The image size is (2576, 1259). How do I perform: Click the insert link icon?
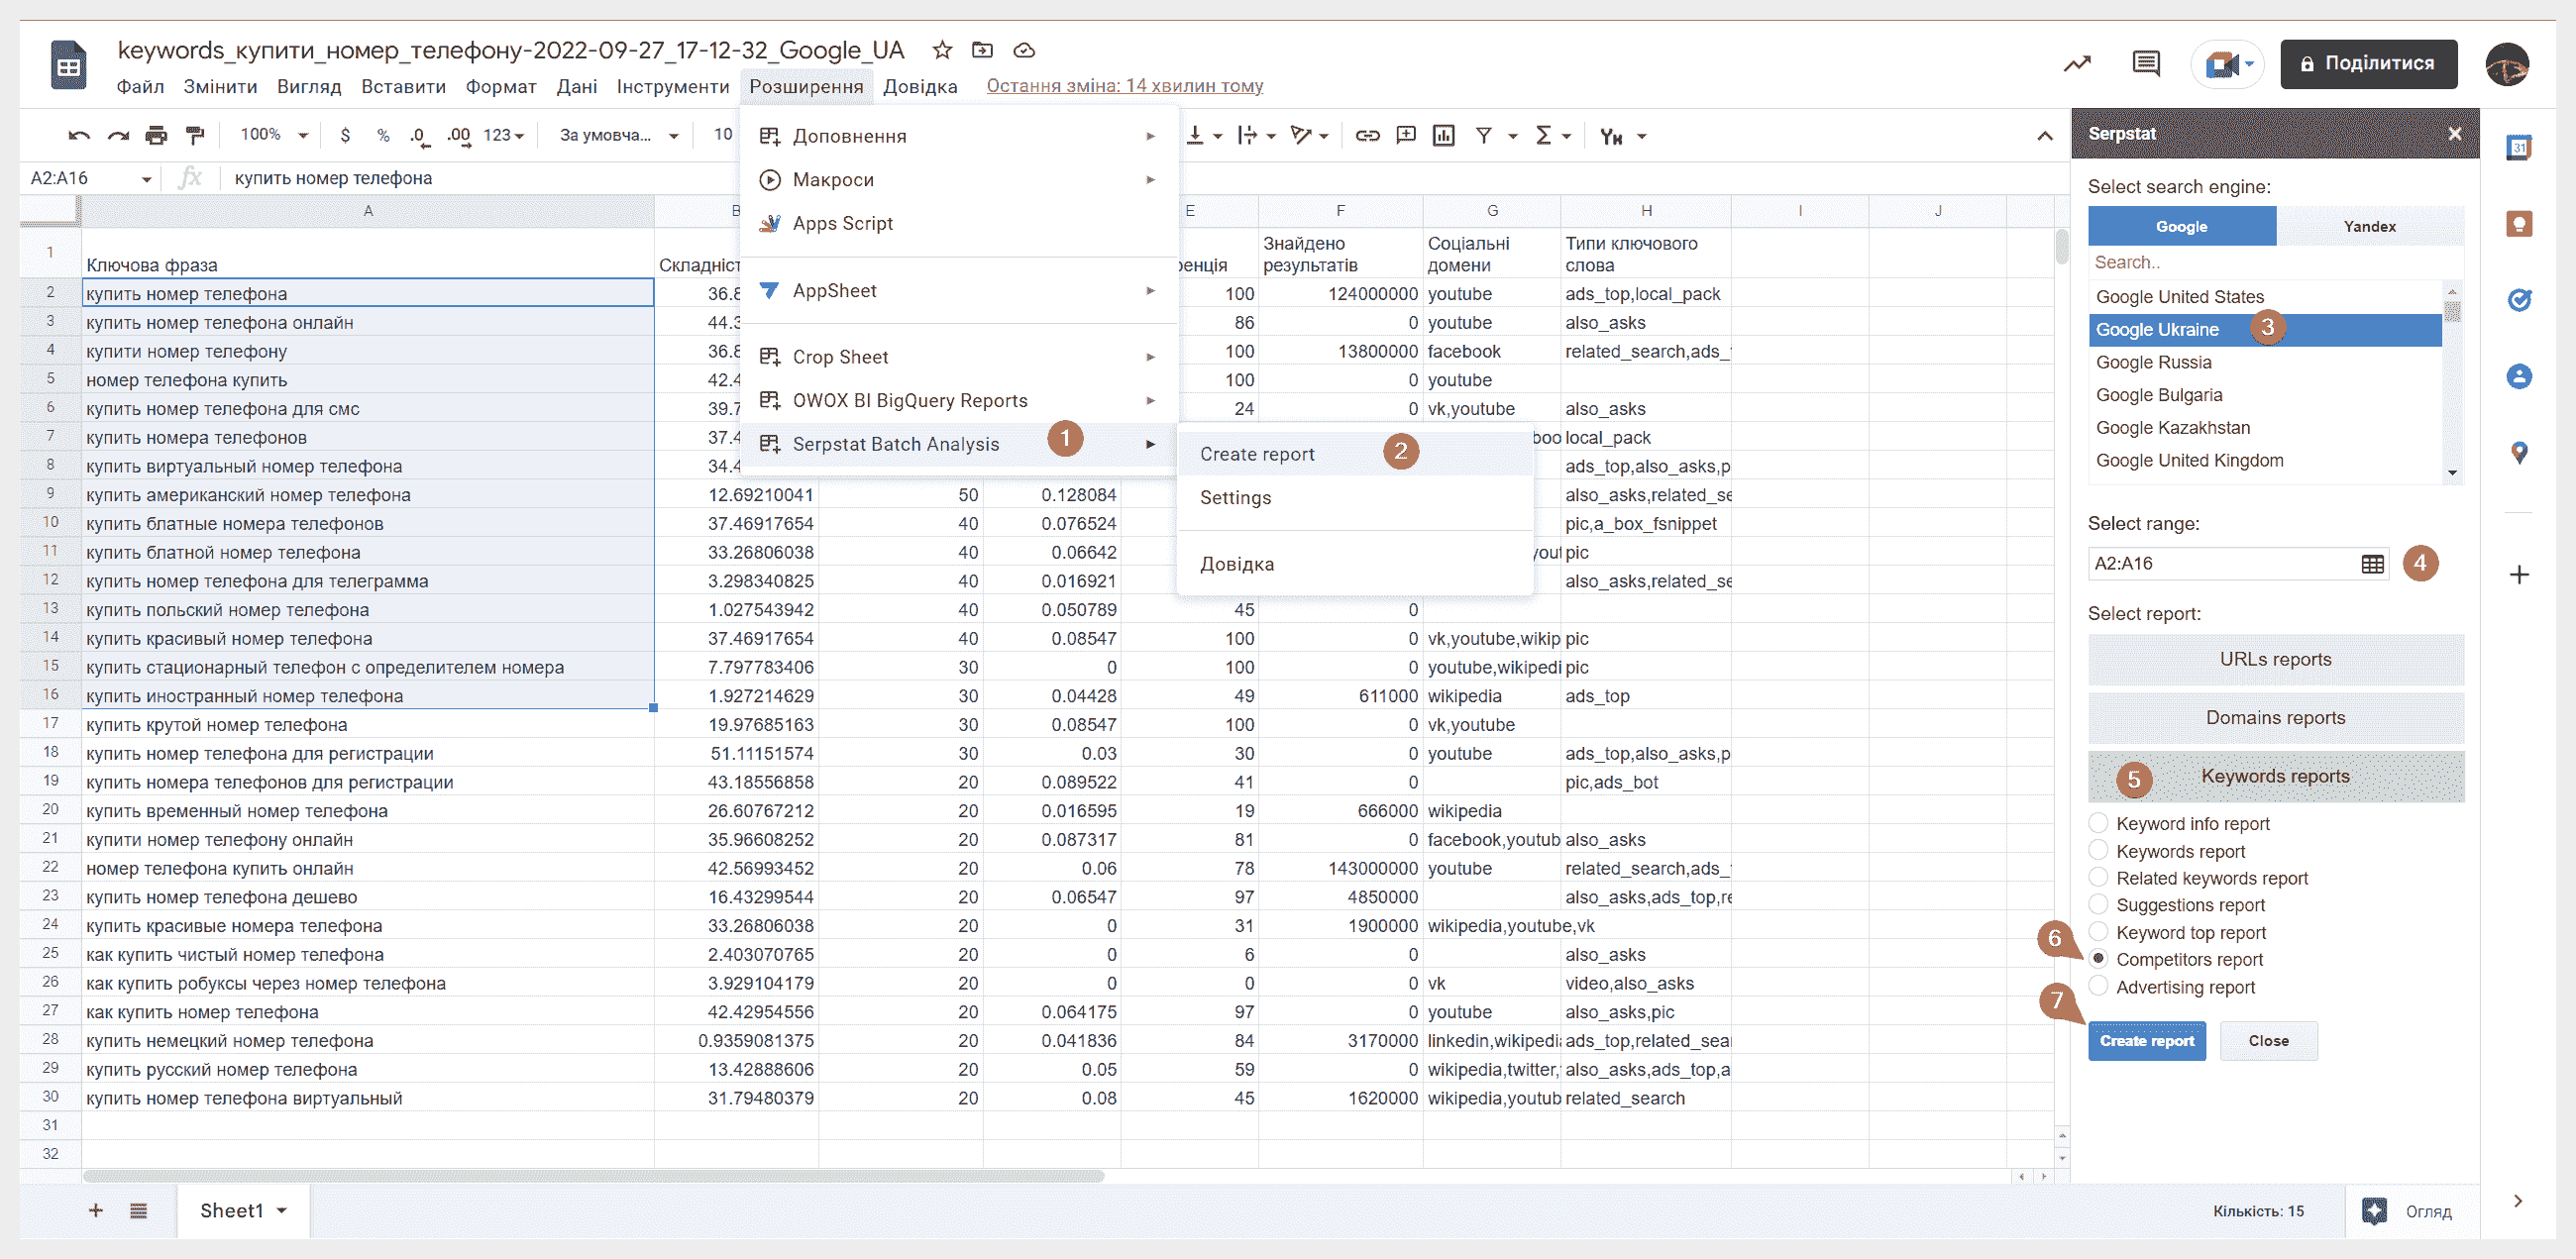pos(1367,136)
